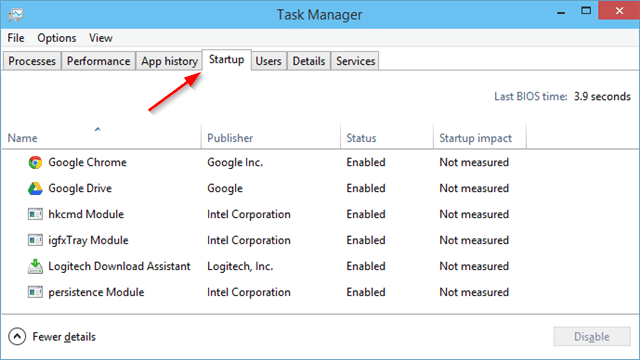640x360 pixels.
Task: Sort by the Publisher column header
Action: click(271, 138)
